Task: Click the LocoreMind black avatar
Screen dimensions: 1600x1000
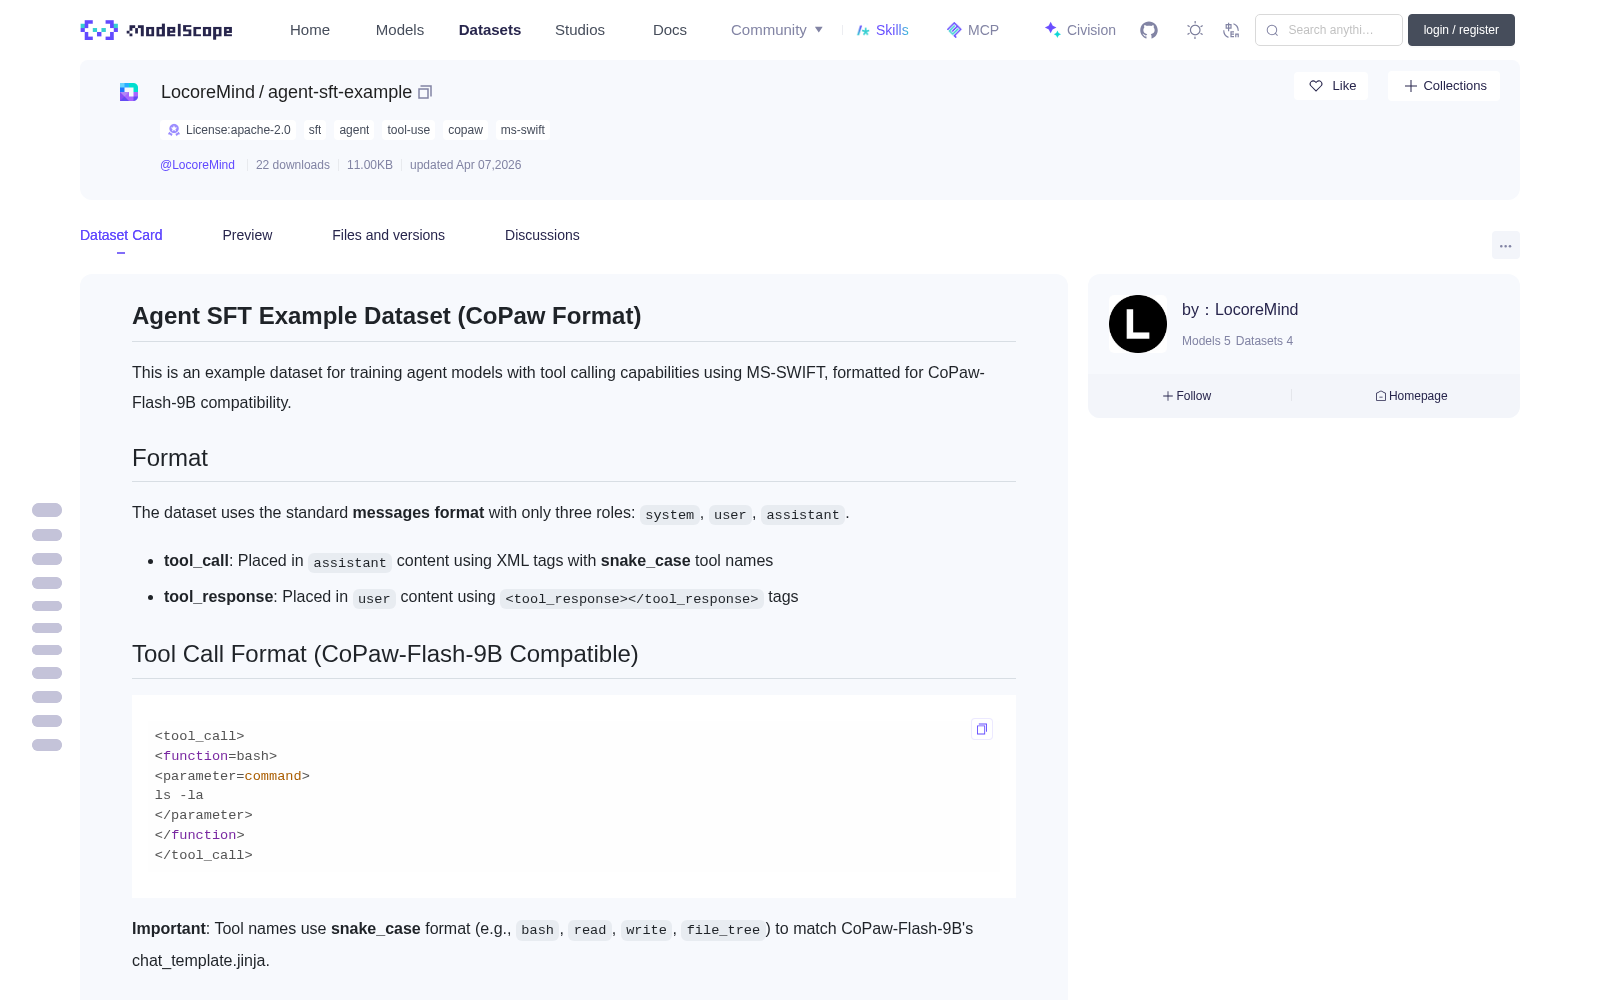Action: click(1138, 324)
